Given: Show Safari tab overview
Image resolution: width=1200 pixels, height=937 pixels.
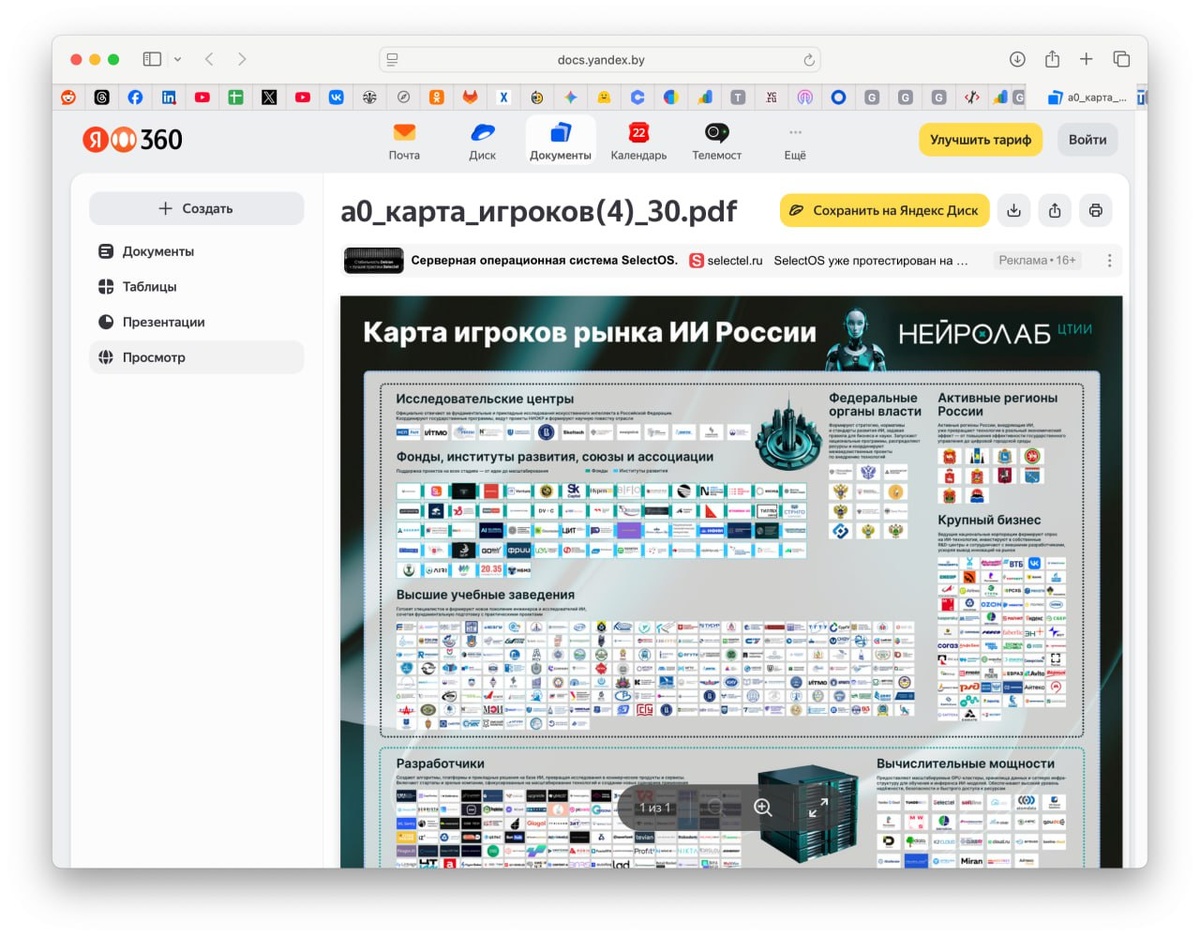Looking at the screenshot, I should click(1121, 59).
